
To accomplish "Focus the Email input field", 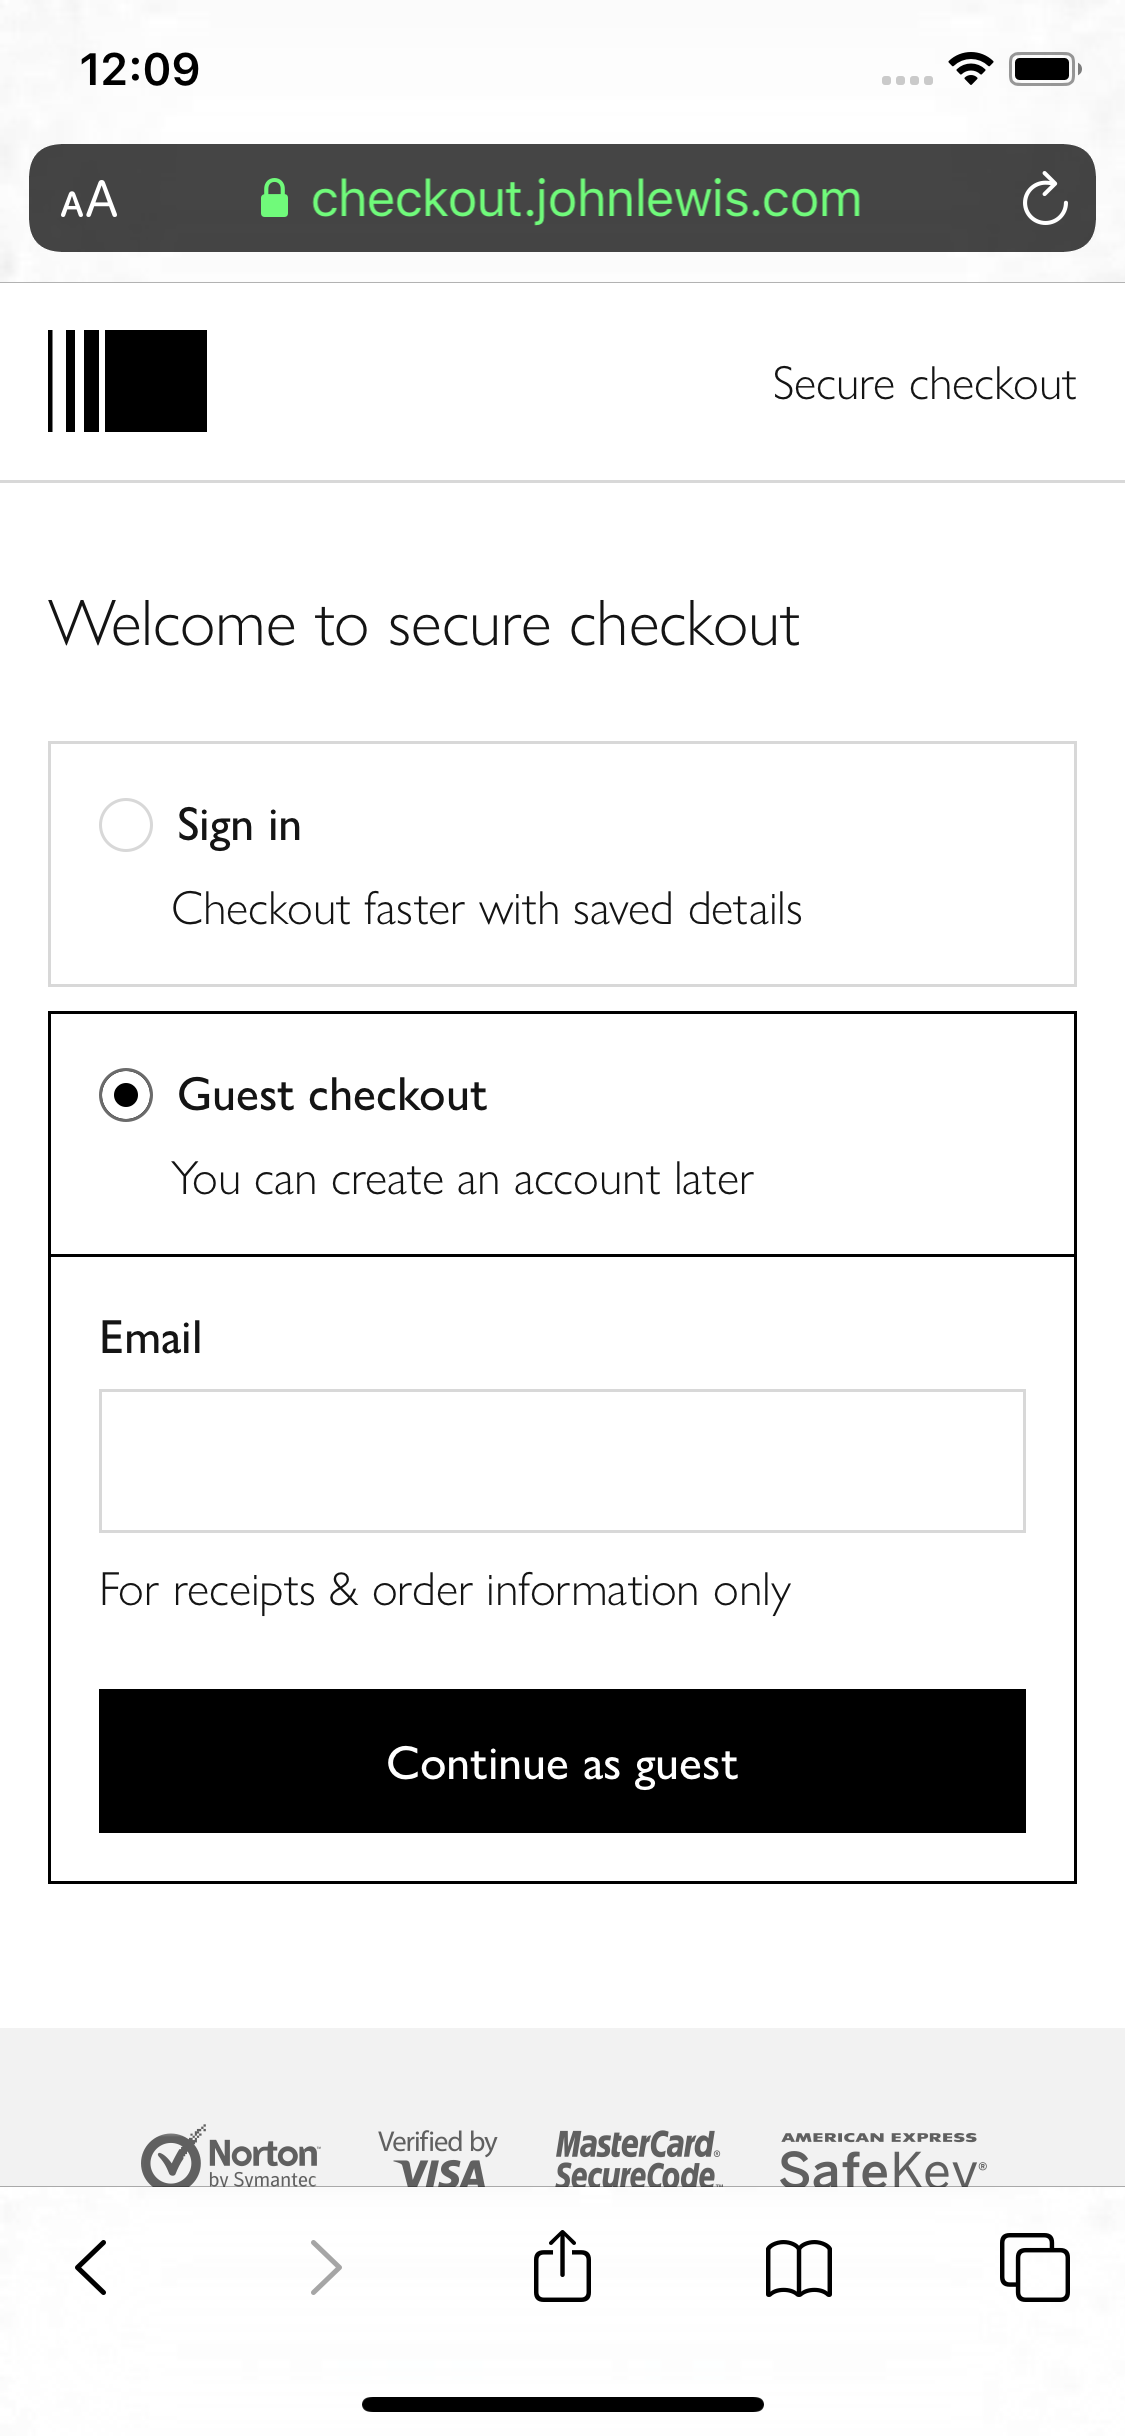I will [562, 1460].
